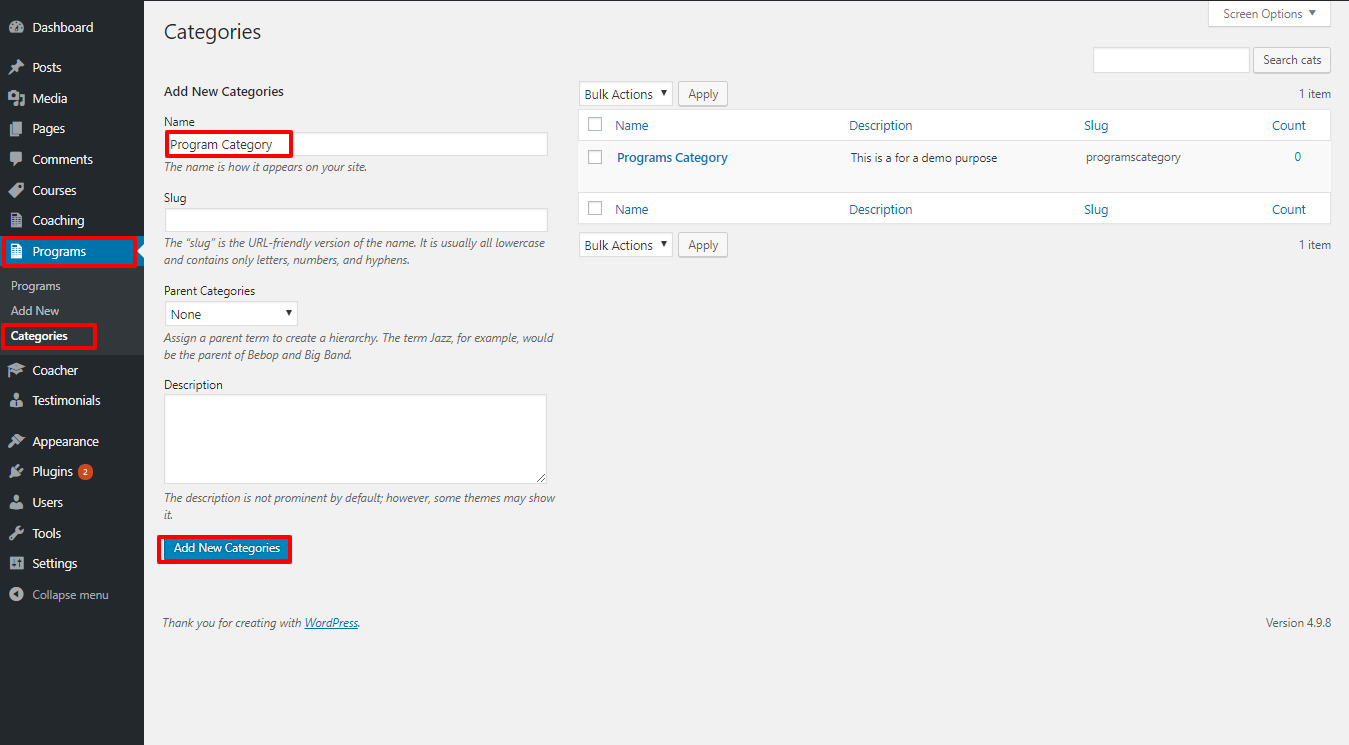Click into the Slug text field
The width and height of the screenshot is (1349, 745).
point(356,220)
